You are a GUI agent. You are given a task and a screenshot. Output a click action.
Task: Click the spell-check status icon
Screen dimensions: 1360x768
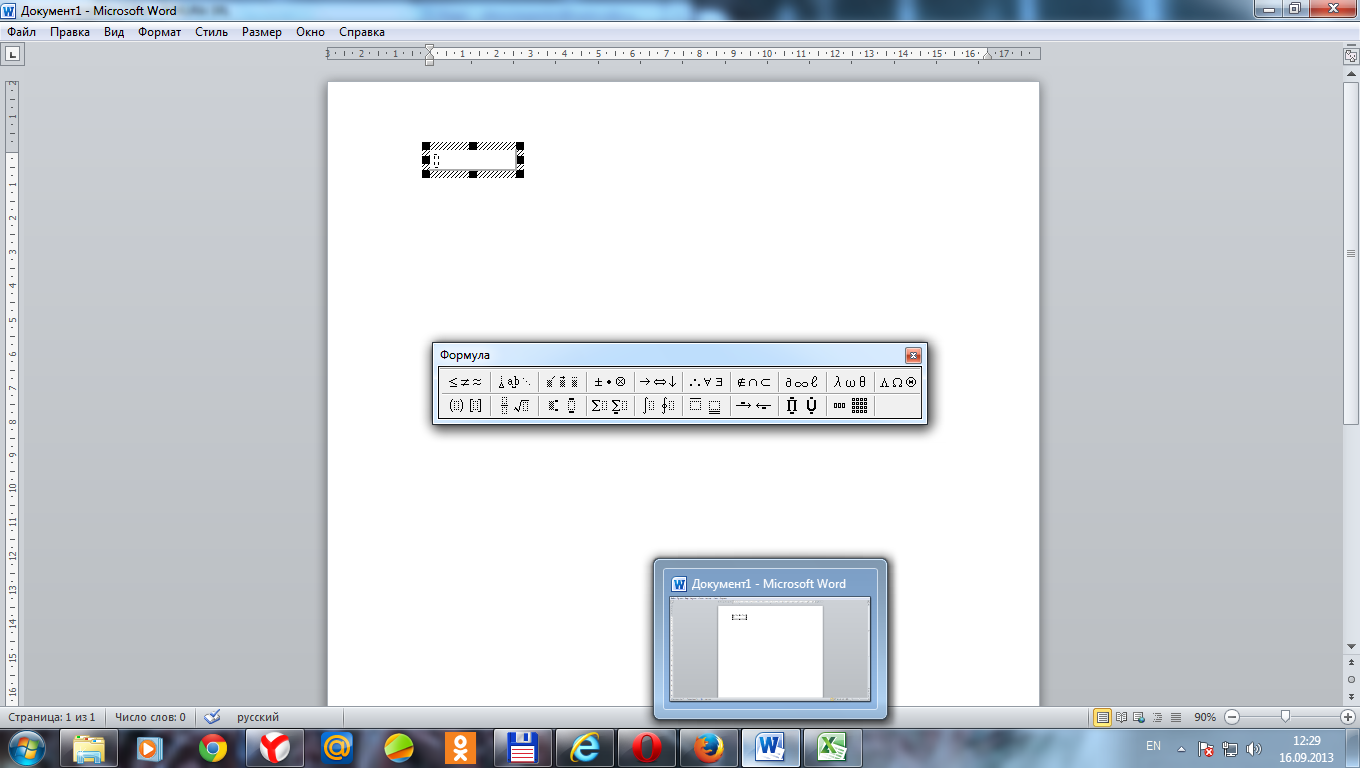[x=211, y=717]
